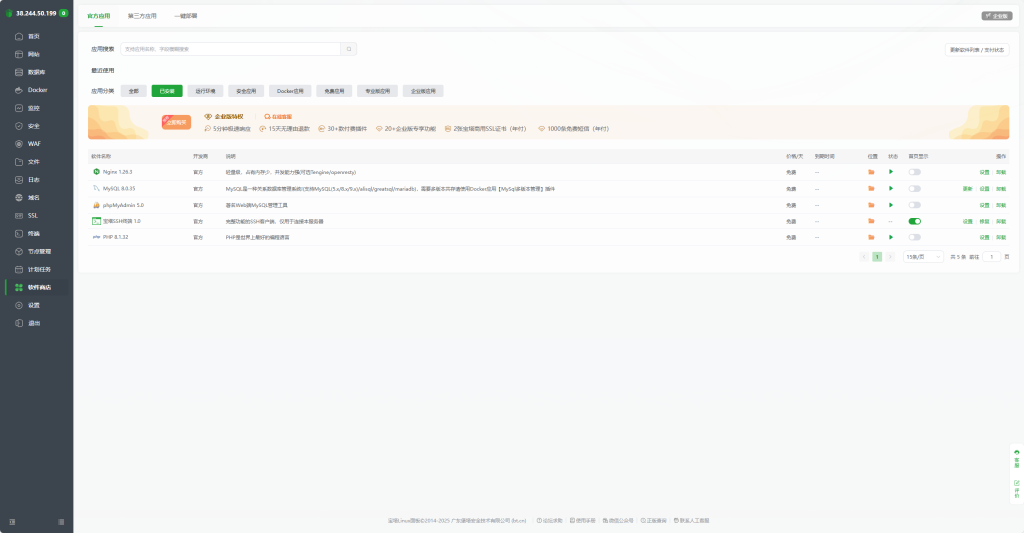The height and width of the screenshot is (533, 1024).
Task: Open the 监控 monitoring sidebar item
Action: (34, 108)
